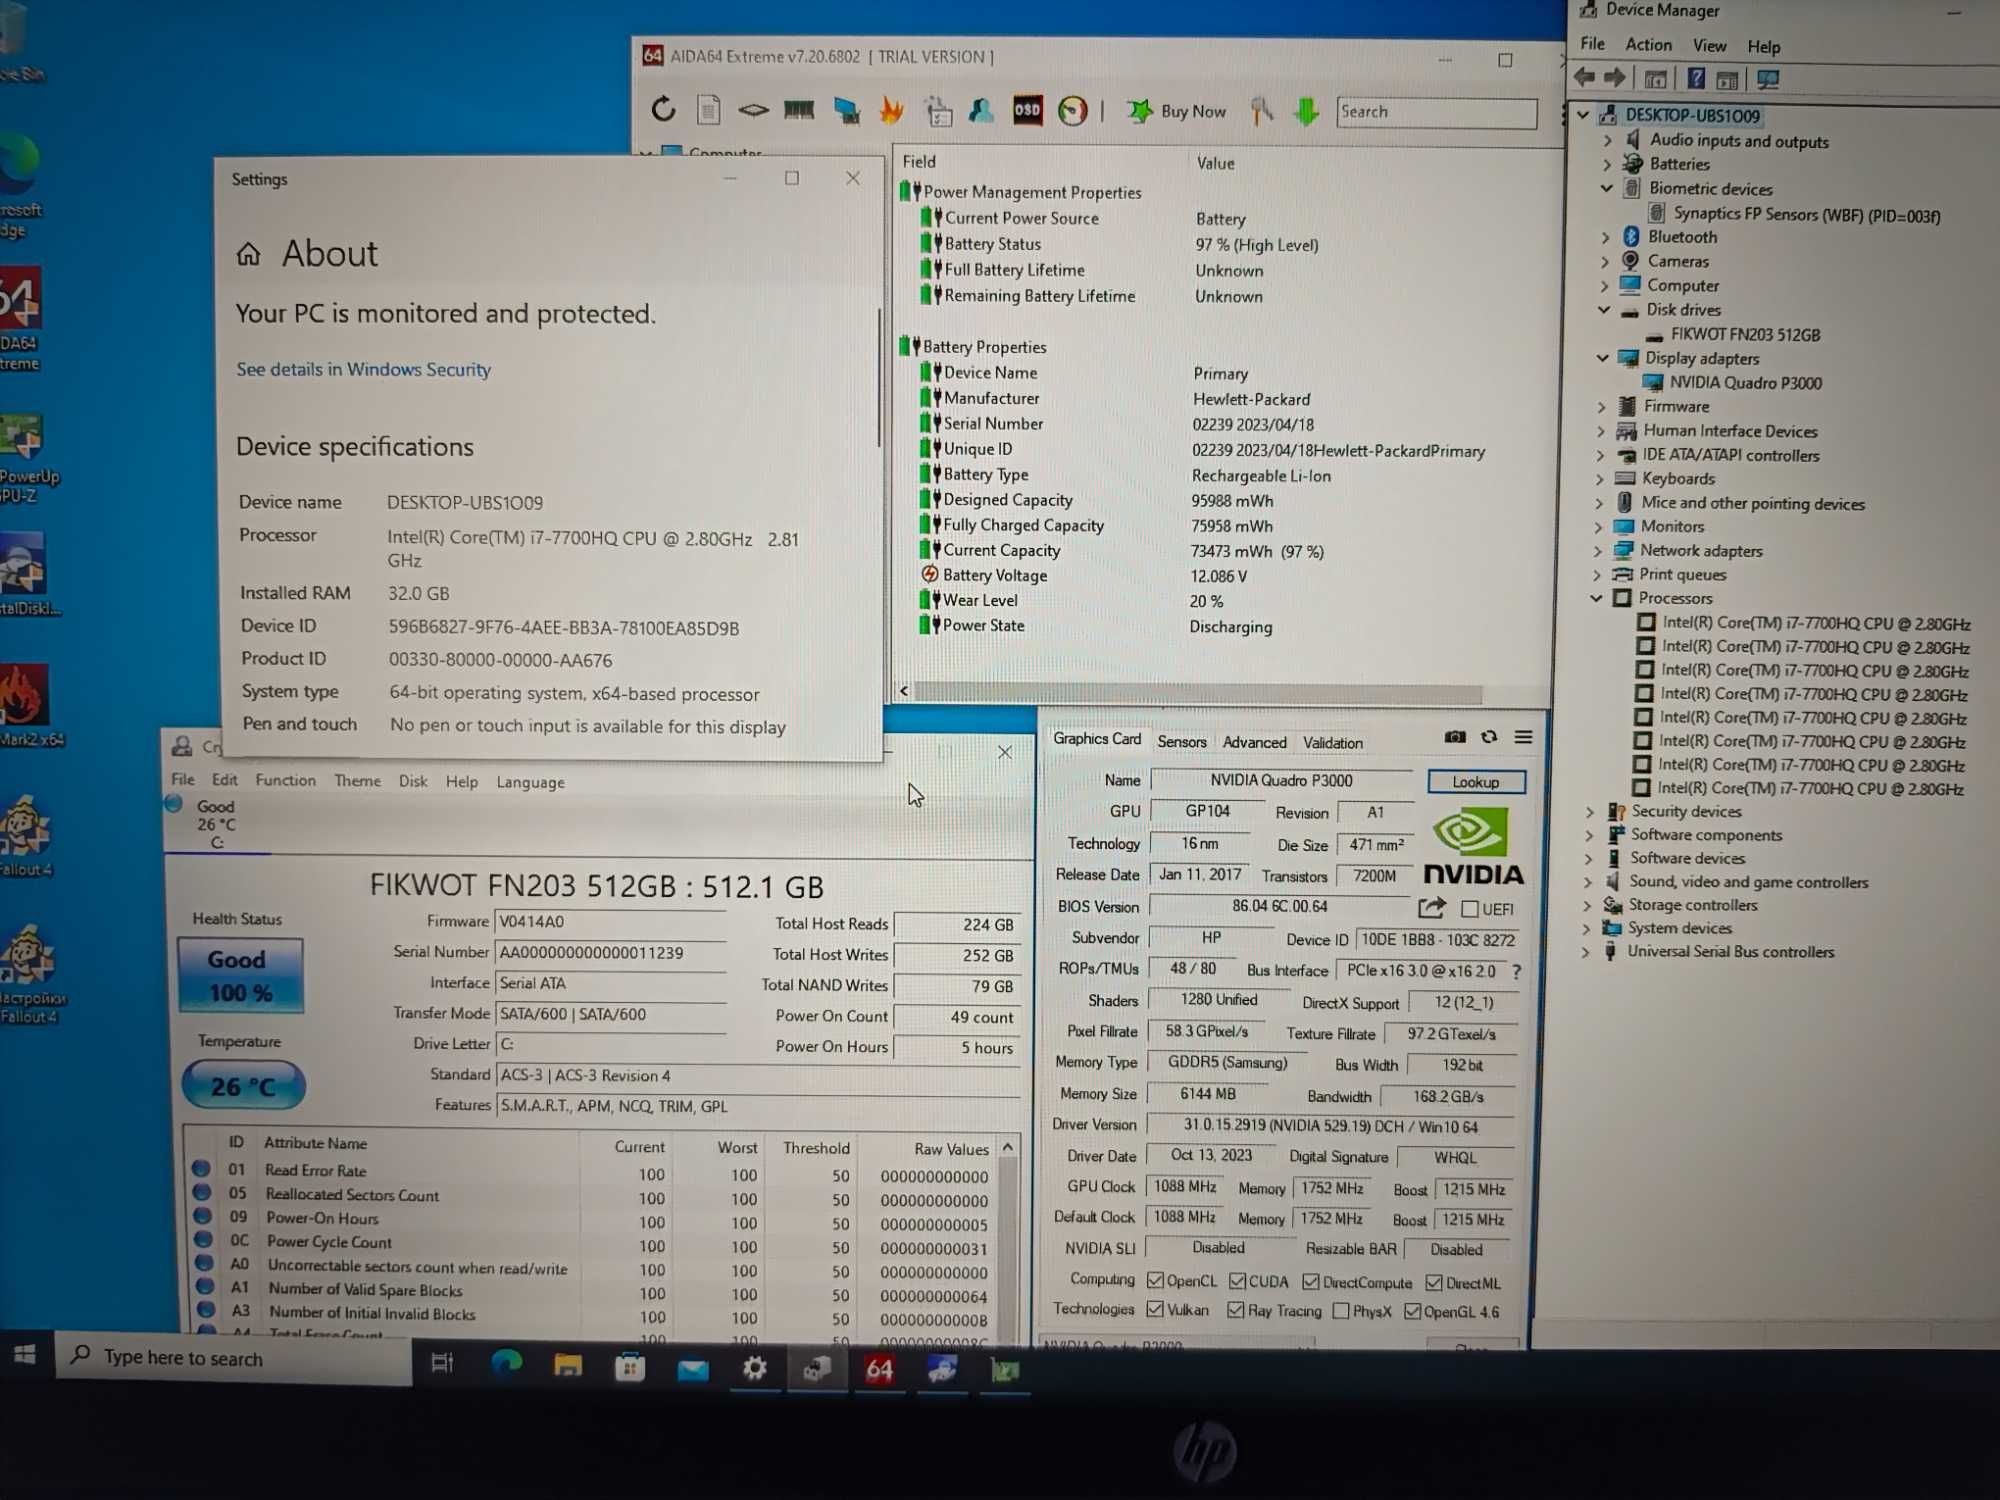Toggle the DirectML checkbox
The height and width of the screenshot is (1500, 2000).
click(x=1434, y=1283)
